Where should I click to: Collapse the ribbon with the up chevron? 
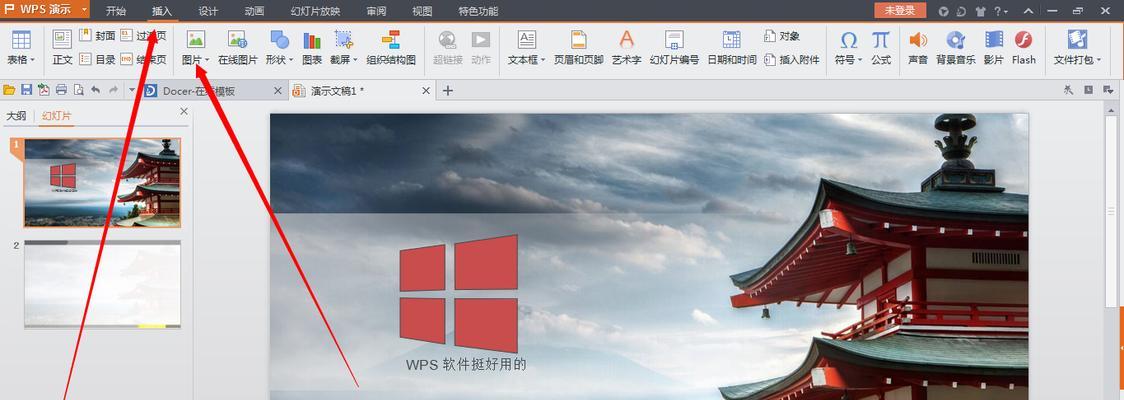point(1029,11)
